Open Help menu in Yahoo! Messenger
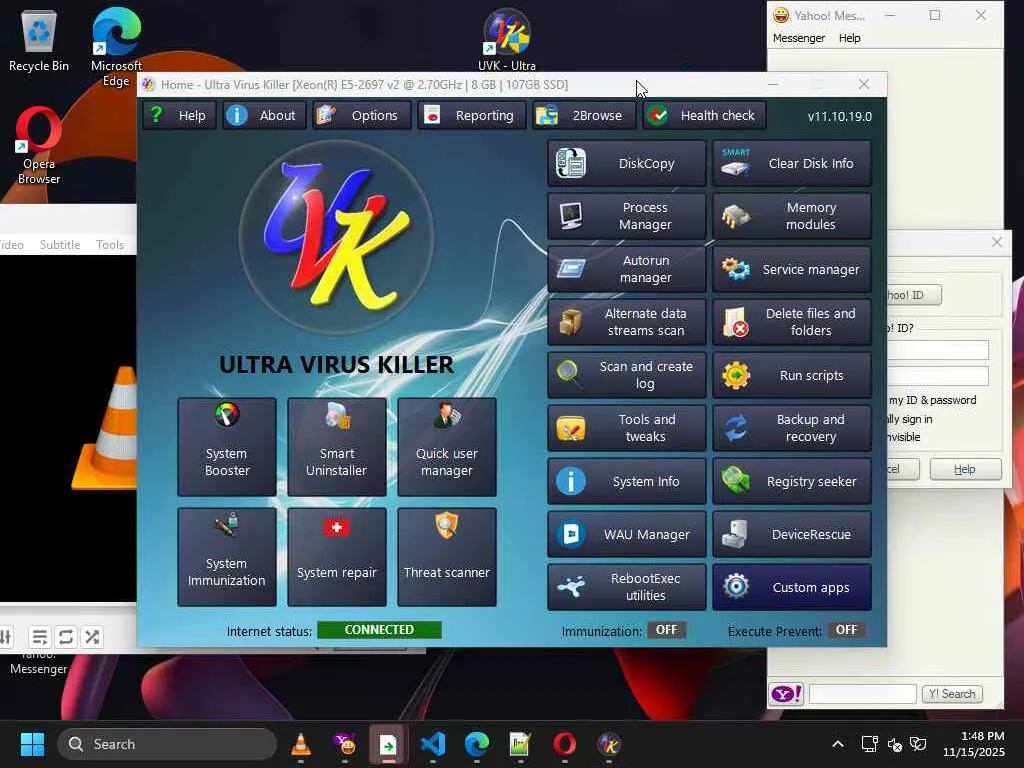The image size is (1024, 768). 850,38
